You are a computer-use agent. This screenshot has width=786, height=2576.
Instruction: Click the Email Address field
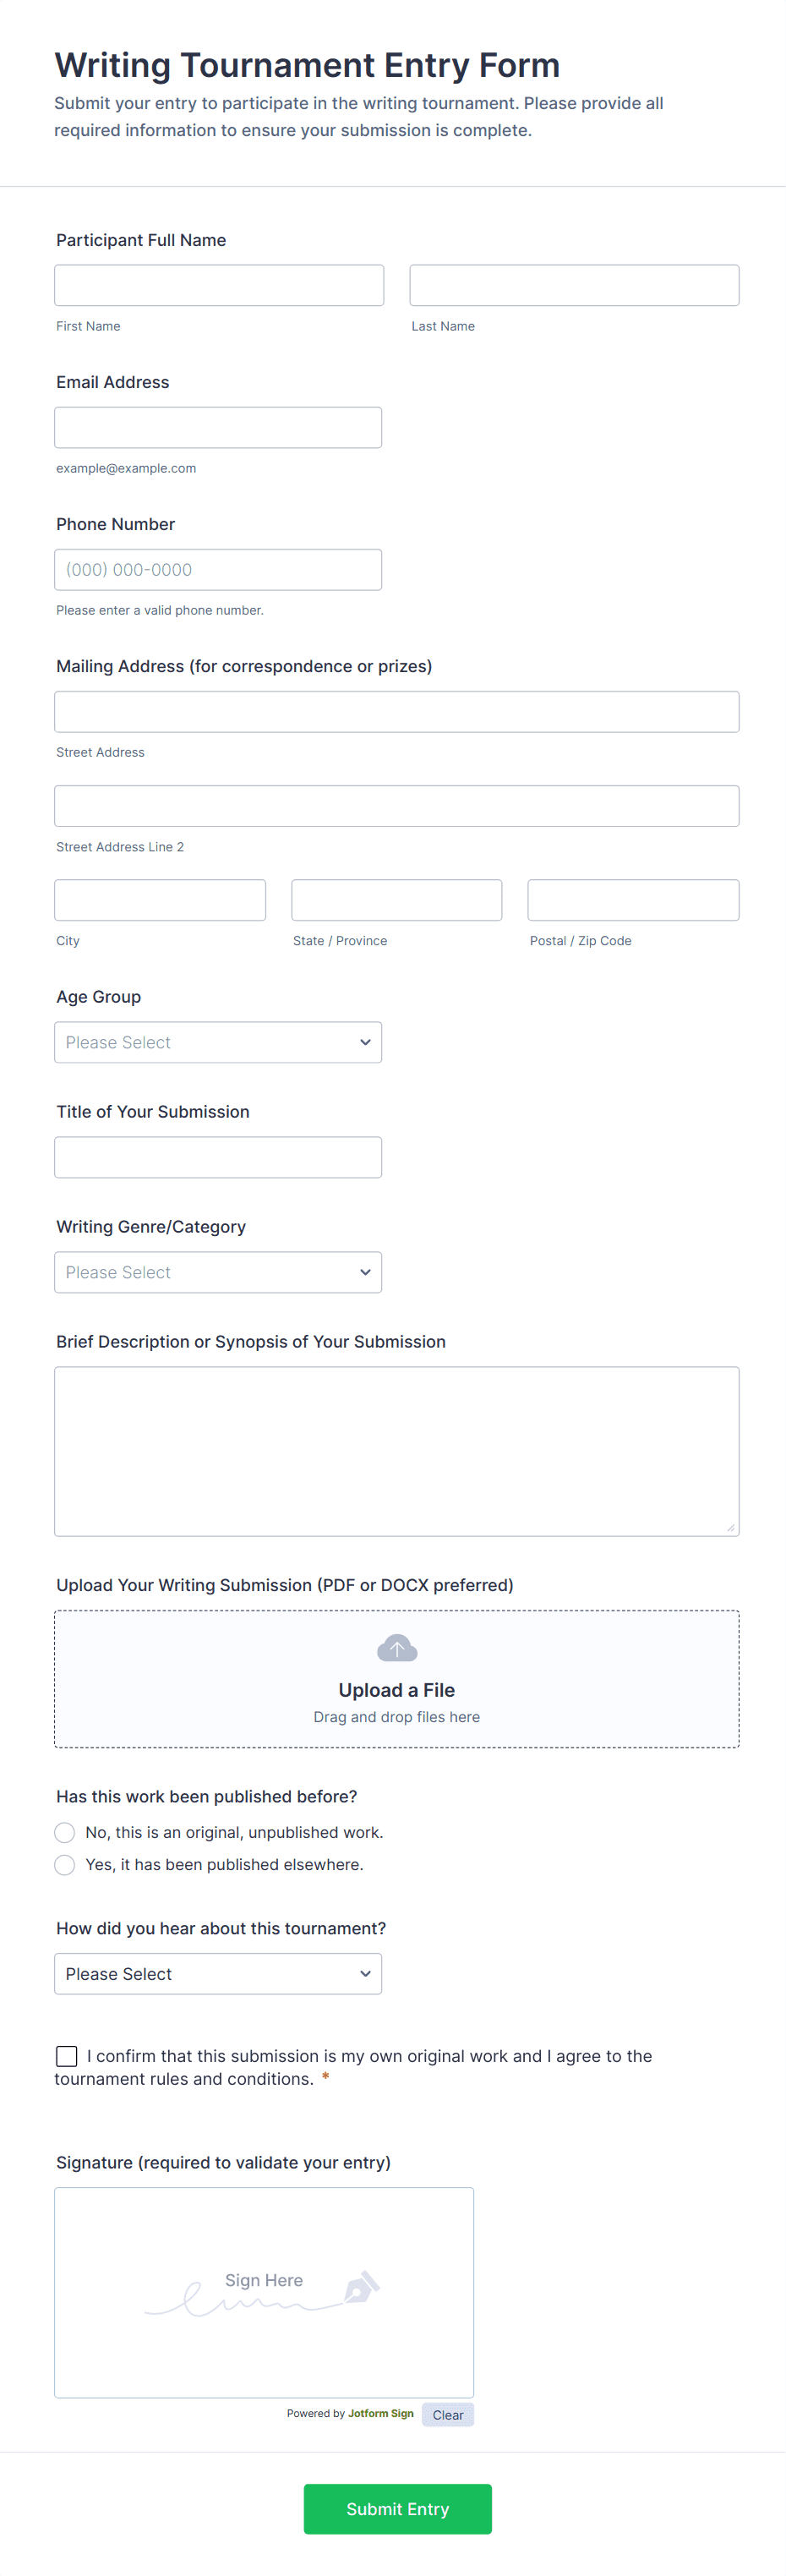[x=218, y=427]
